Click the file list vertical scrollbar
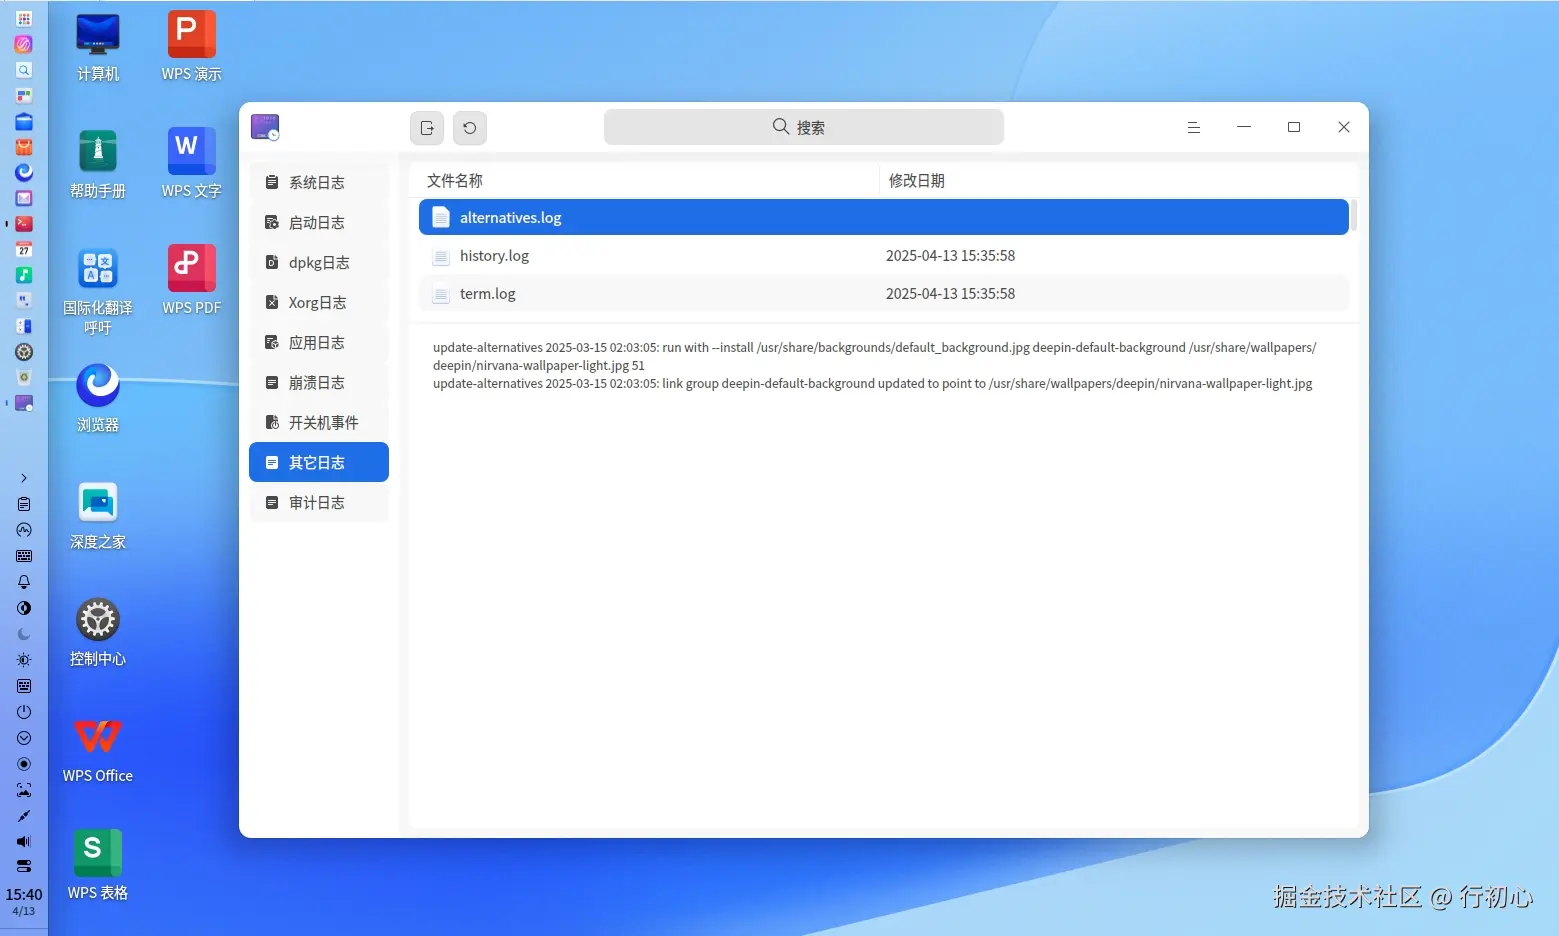Viewport: 1559px width, 936px height. (x=1353, y=216)
